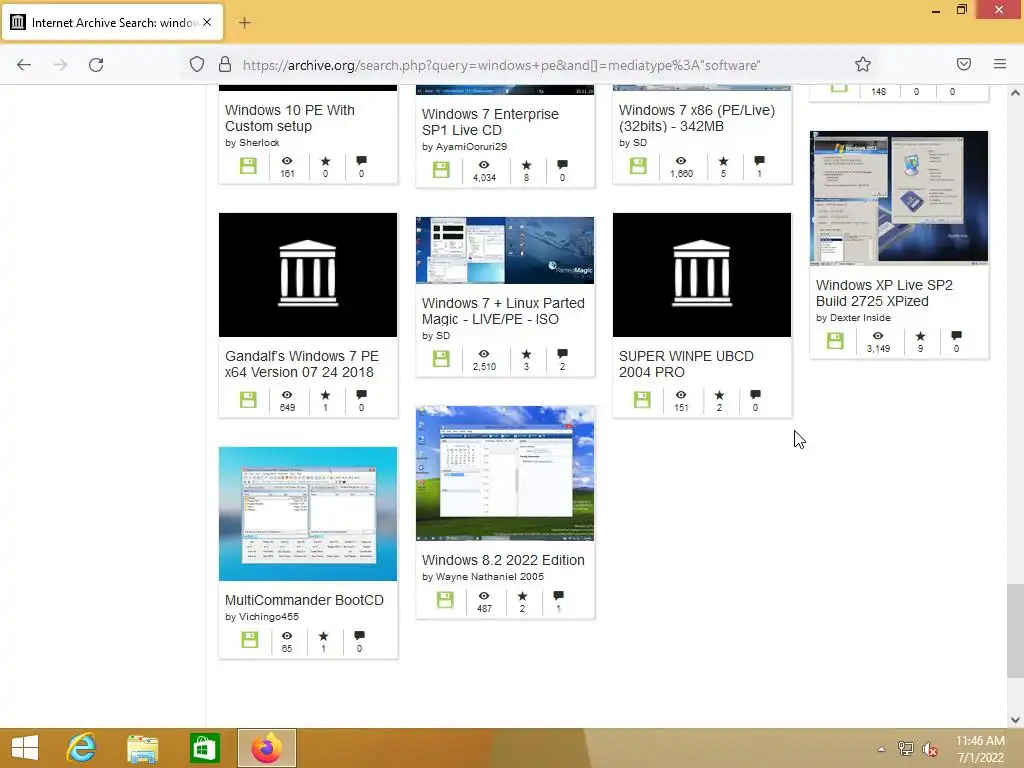
Task: Click reviews bubble on Windows 7 x86 card
Action: pos(759,161)
